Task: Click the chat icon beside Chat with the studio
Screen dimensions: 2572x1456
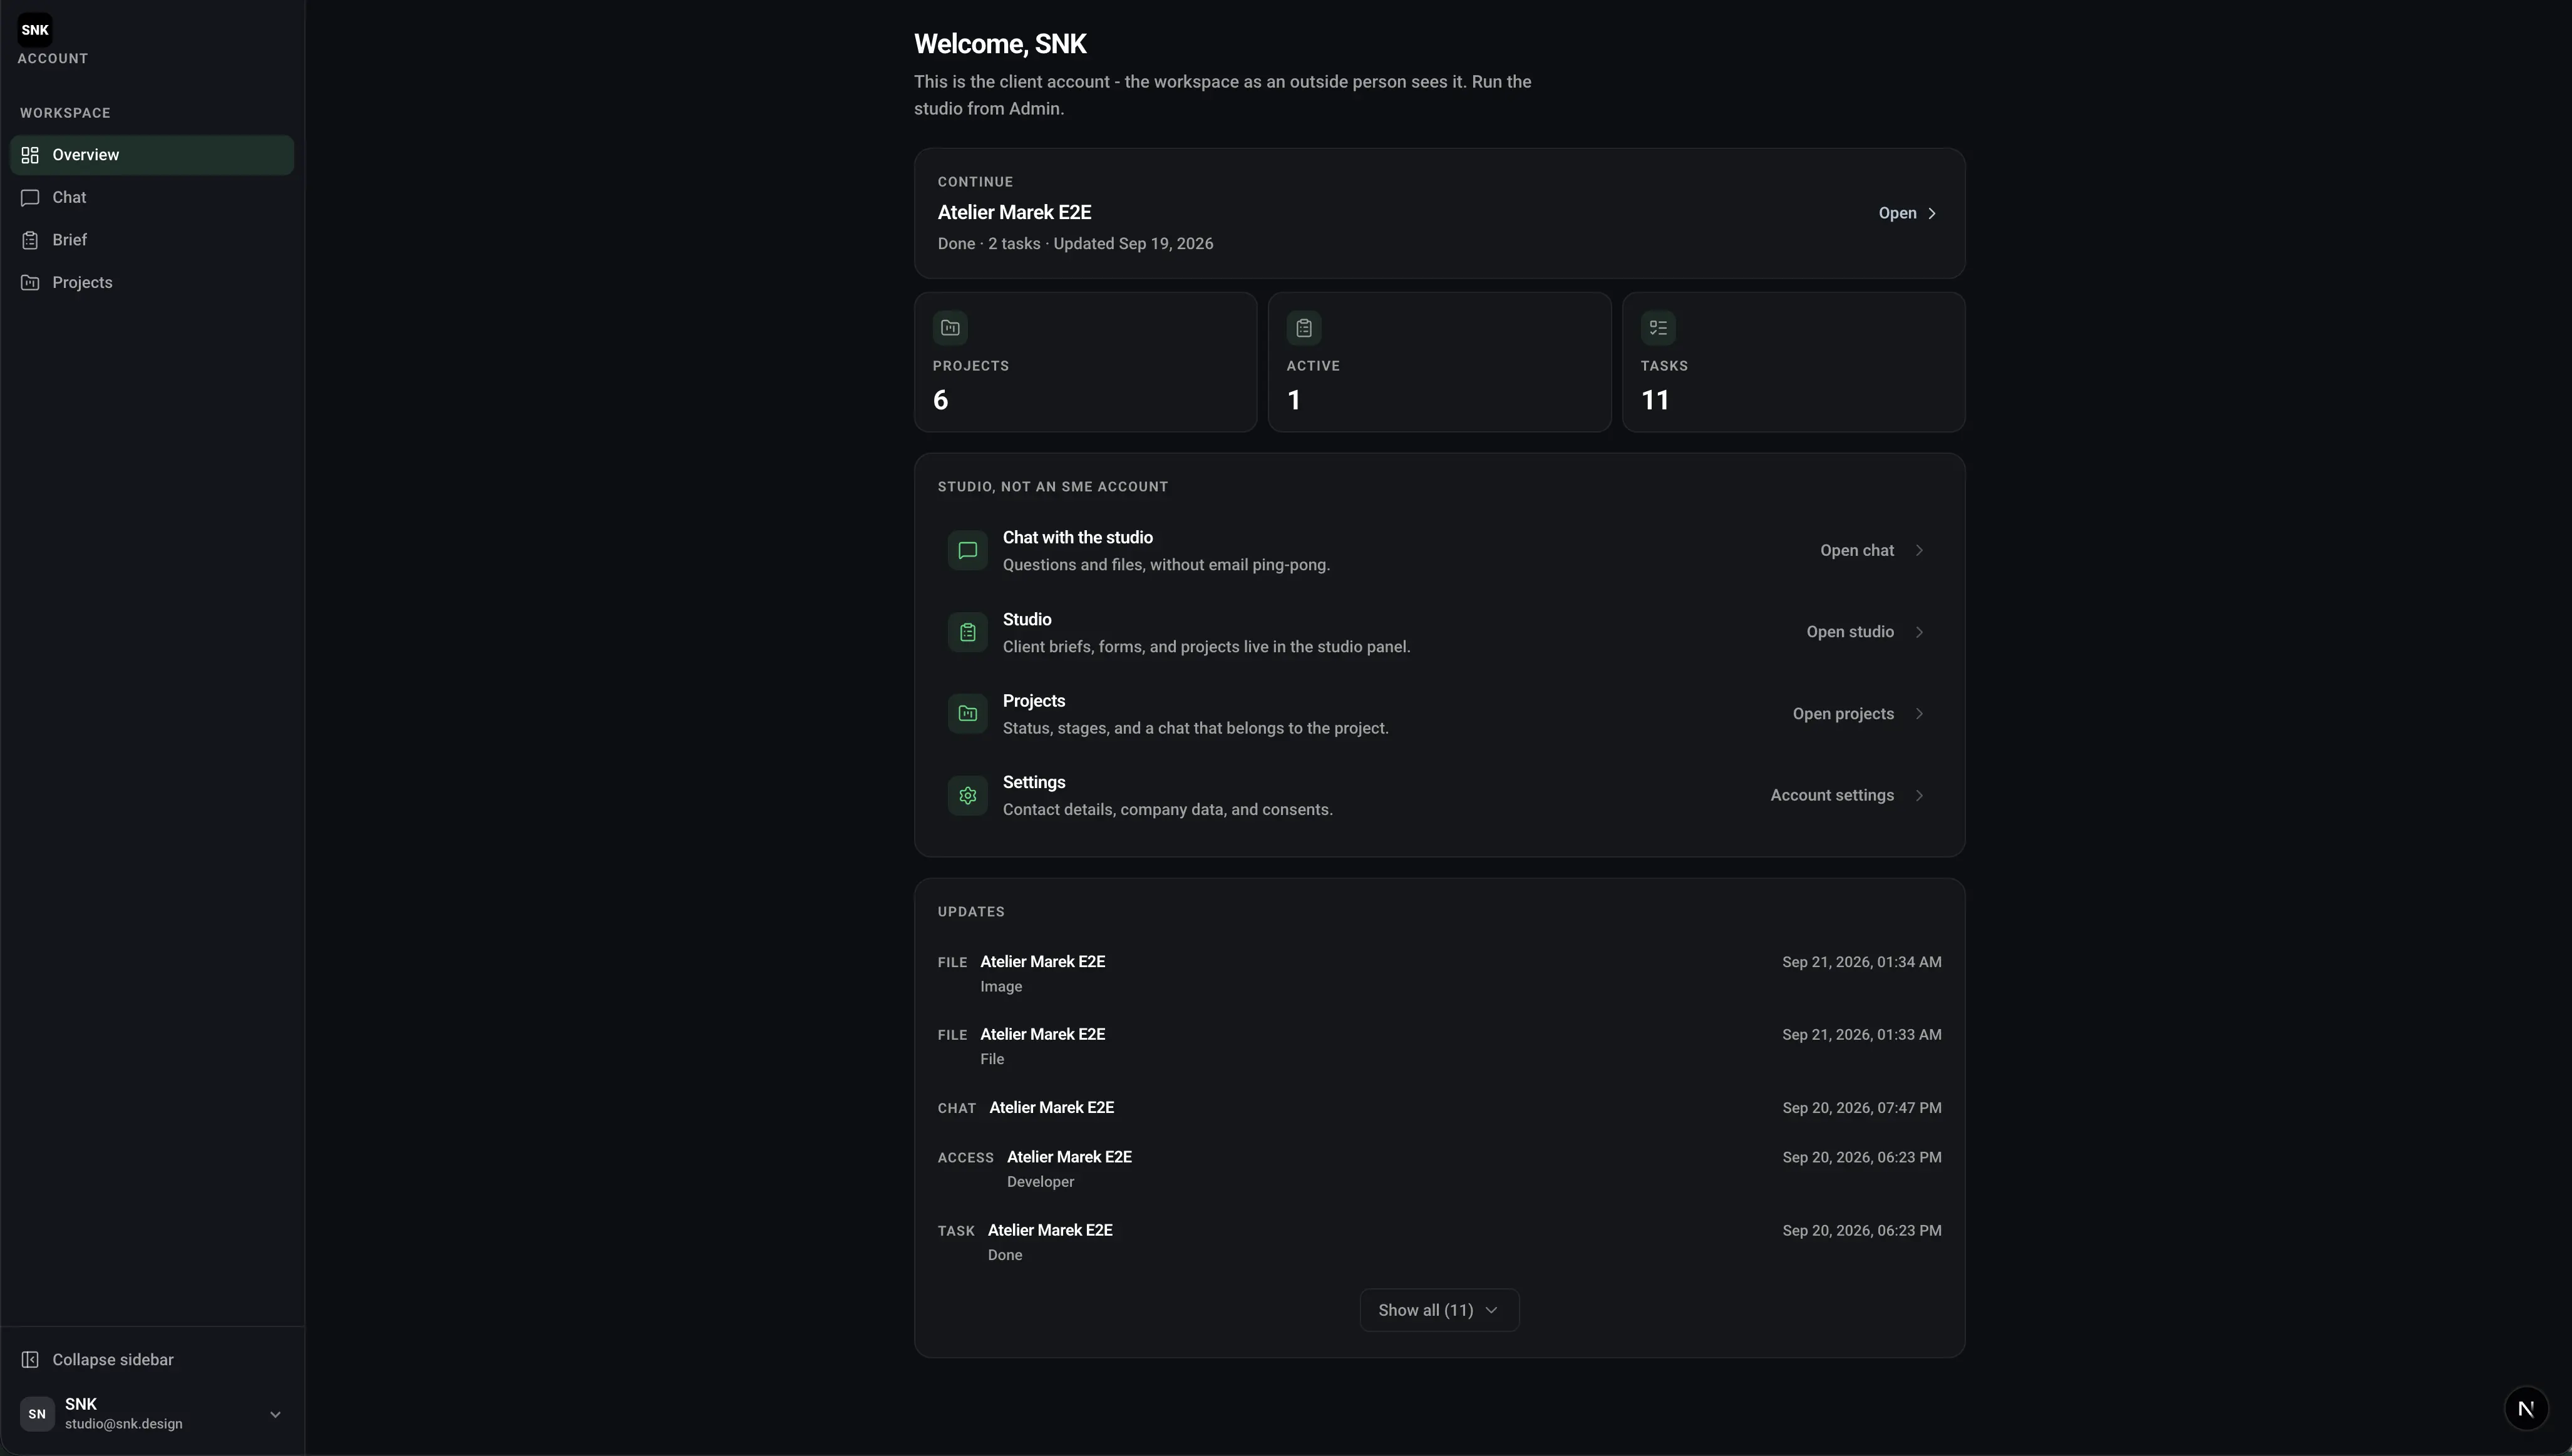Action: coord(967,551)
